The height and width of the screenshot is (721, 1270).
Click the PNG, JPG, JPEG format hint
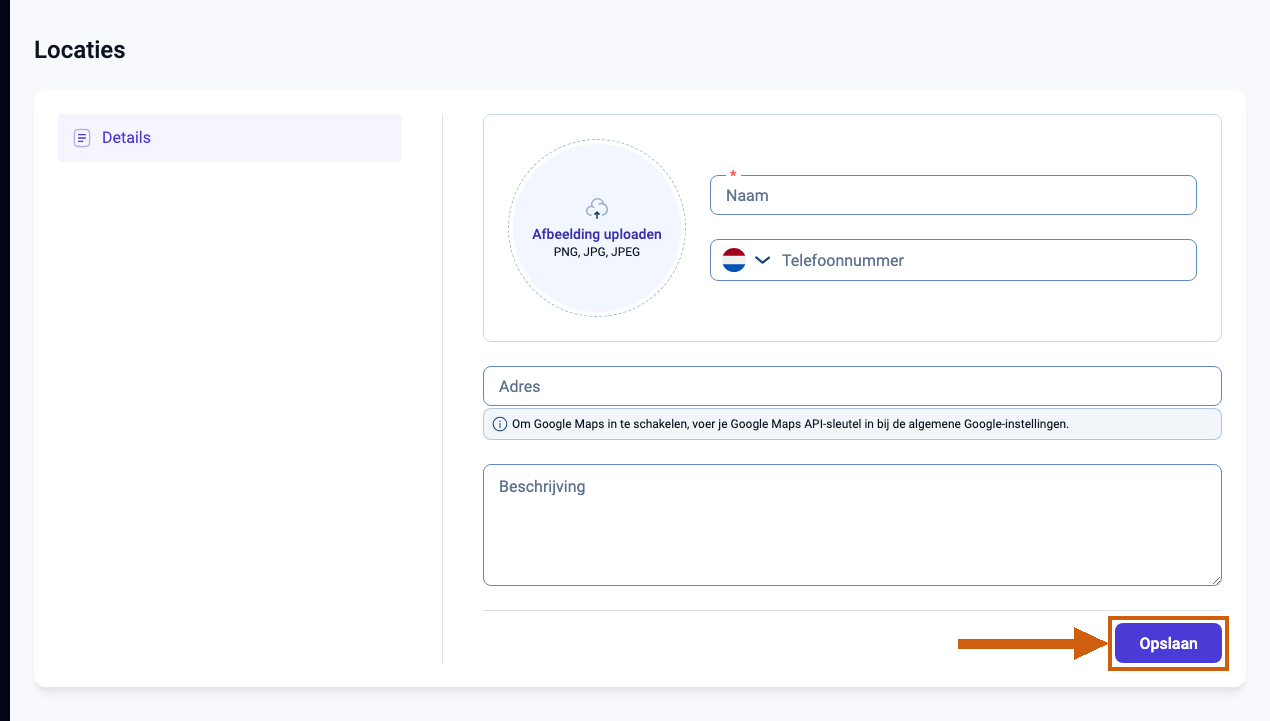pyautogui.click(x=597, y=252)
